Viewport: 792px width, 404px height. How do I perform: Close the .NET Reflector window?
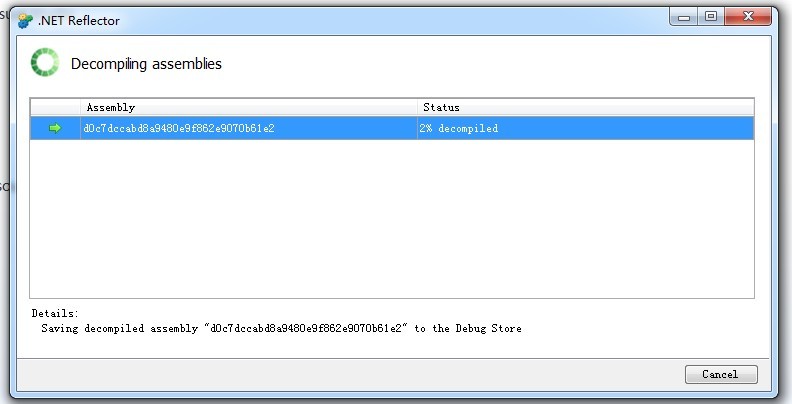[x=748, y=17]
